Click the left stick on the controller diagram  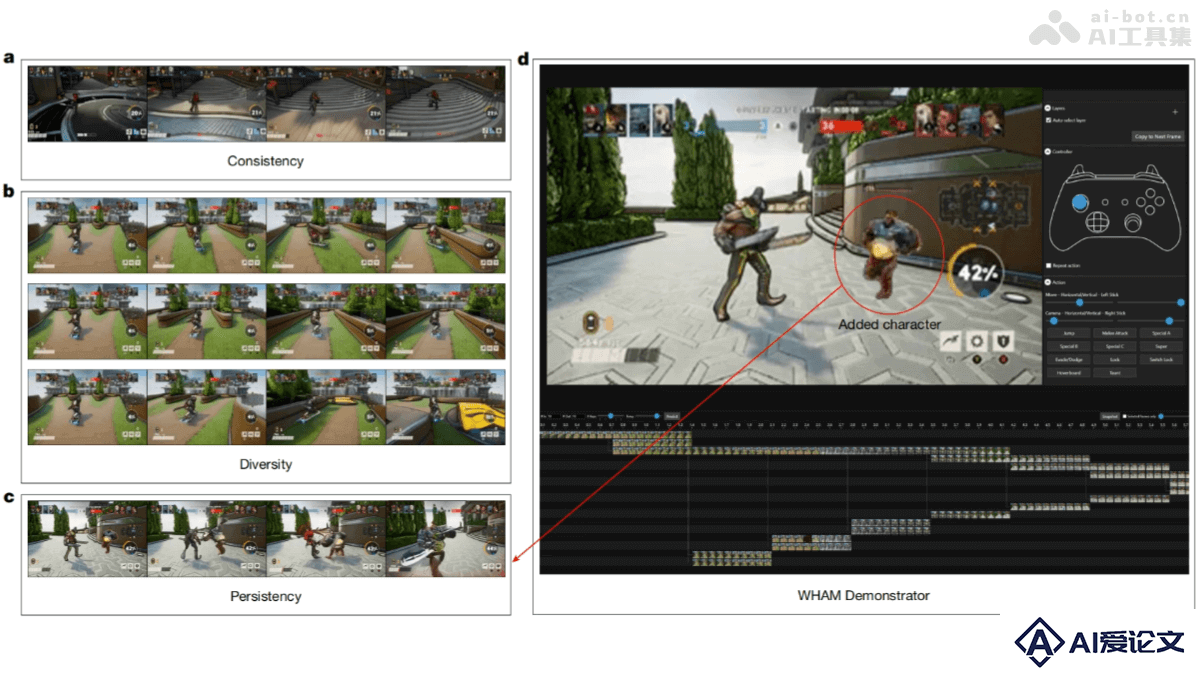(x=1080, y=201)
